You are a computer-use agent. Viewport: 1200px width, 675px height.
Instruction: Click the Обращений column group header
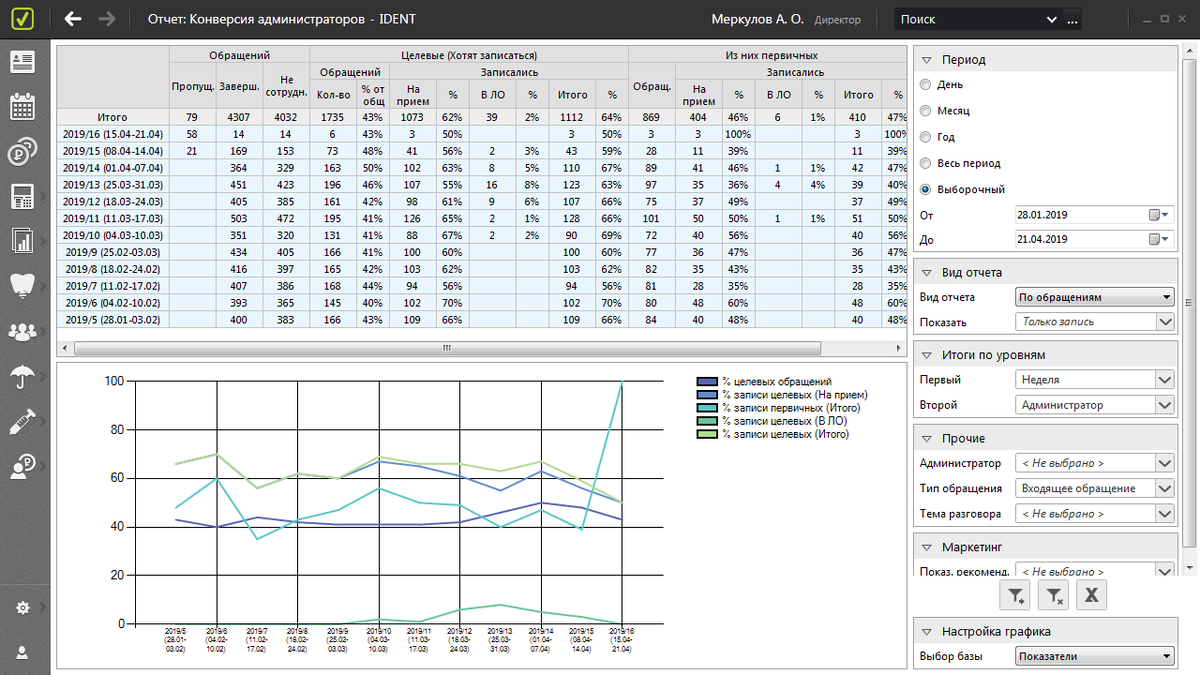(240, 55)
